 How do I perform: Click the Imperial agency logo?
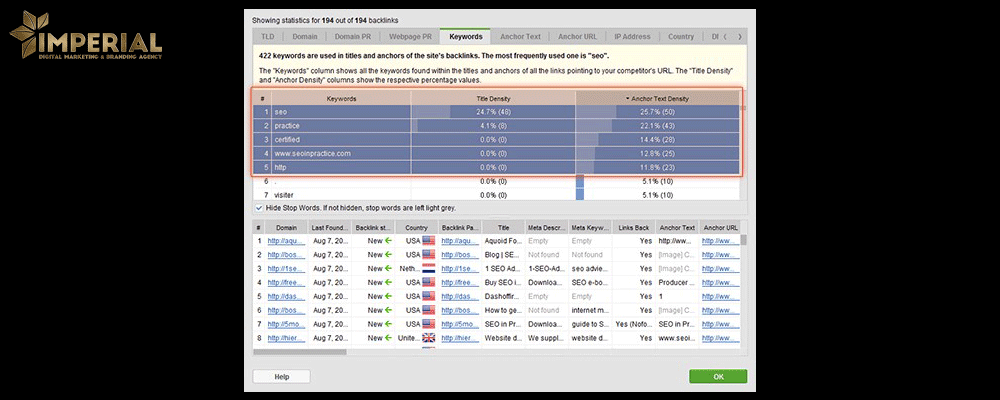pyautogui.click(x=85, y=42)
